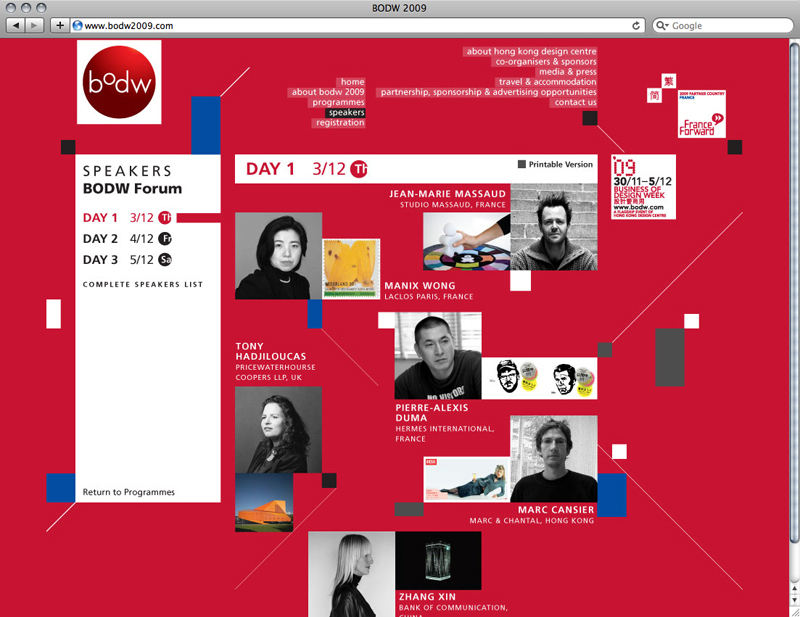The width and height of the screenshot is (800, 617).
Task: Click the Th badge beside Day 1 in sidebar
Action: click(165, 218)
